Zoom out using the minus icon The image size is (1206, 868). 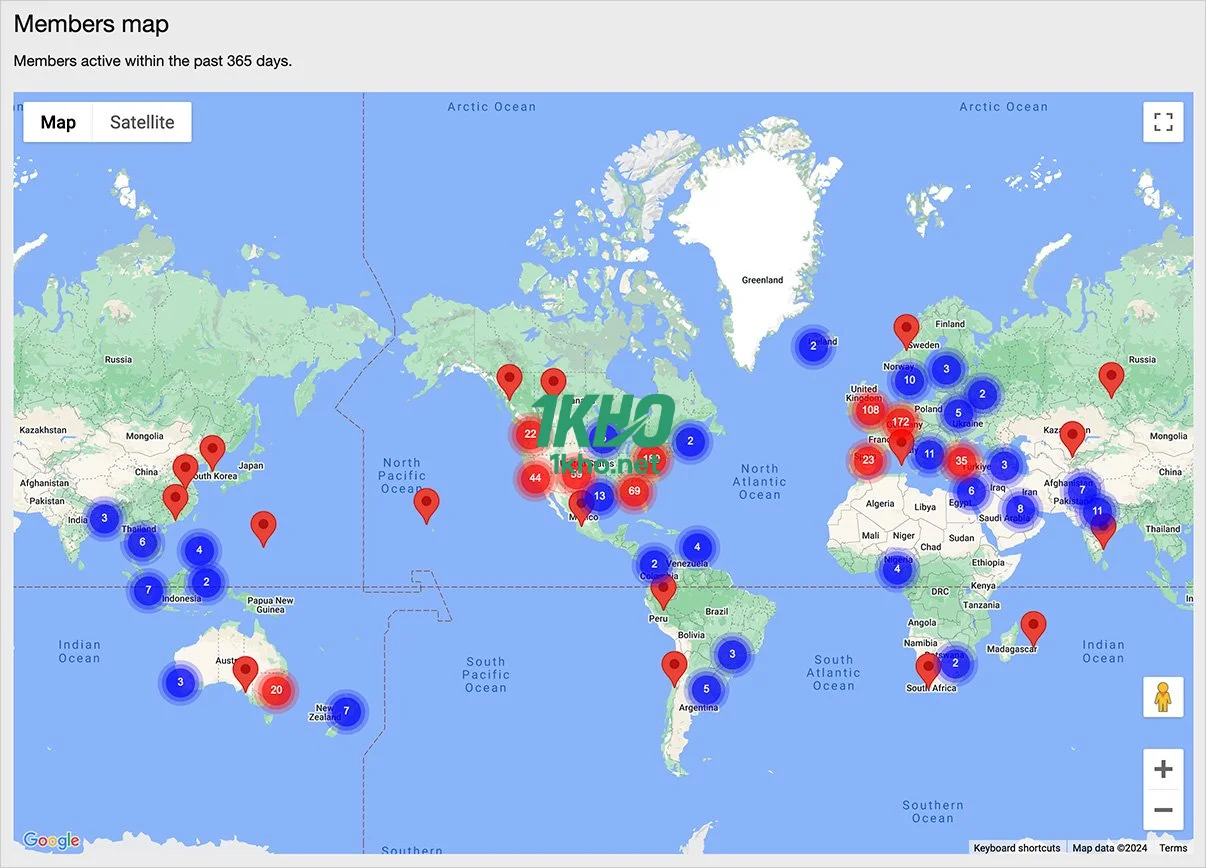point(1163,810)
